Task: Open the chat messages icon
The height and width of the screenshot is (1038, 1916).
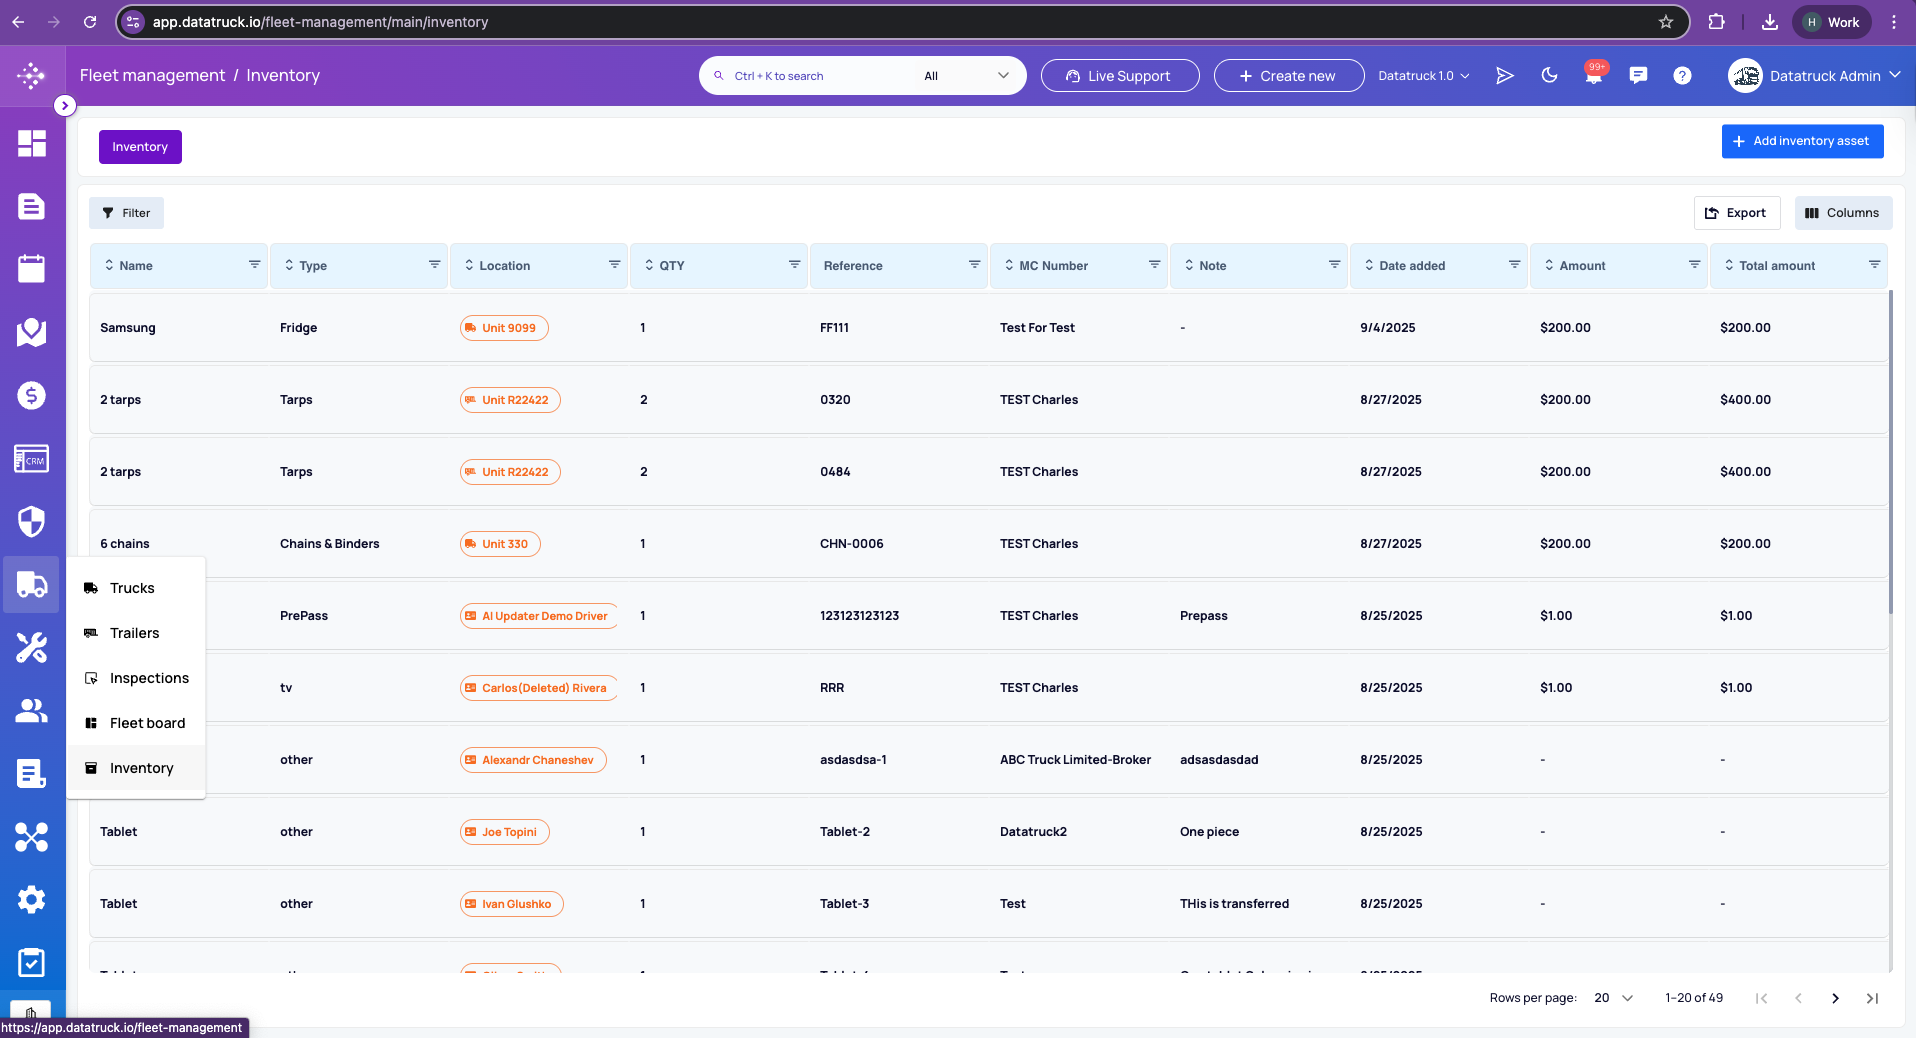Action: (x=1638, y=75)
